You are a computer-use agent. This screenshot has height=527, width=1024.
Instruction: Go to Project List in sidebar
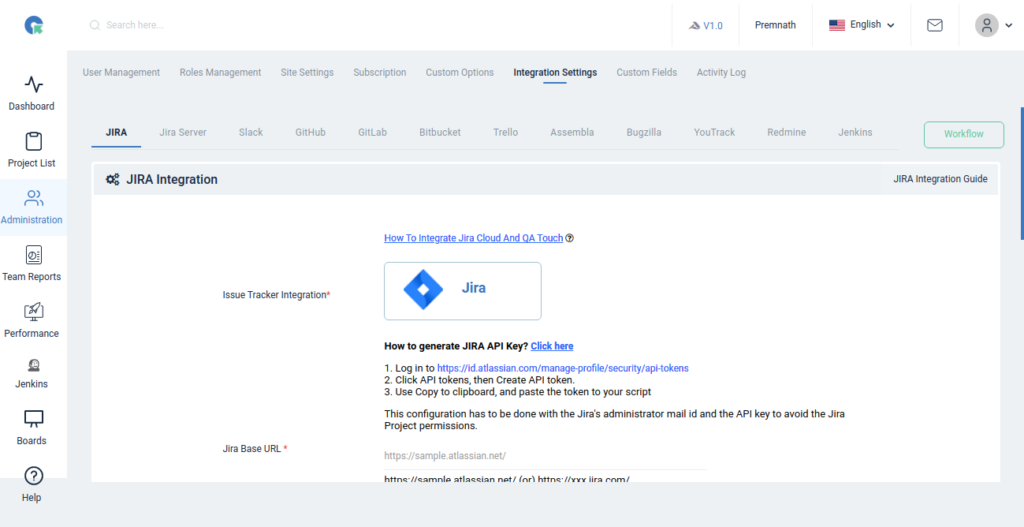coord(33,142)
